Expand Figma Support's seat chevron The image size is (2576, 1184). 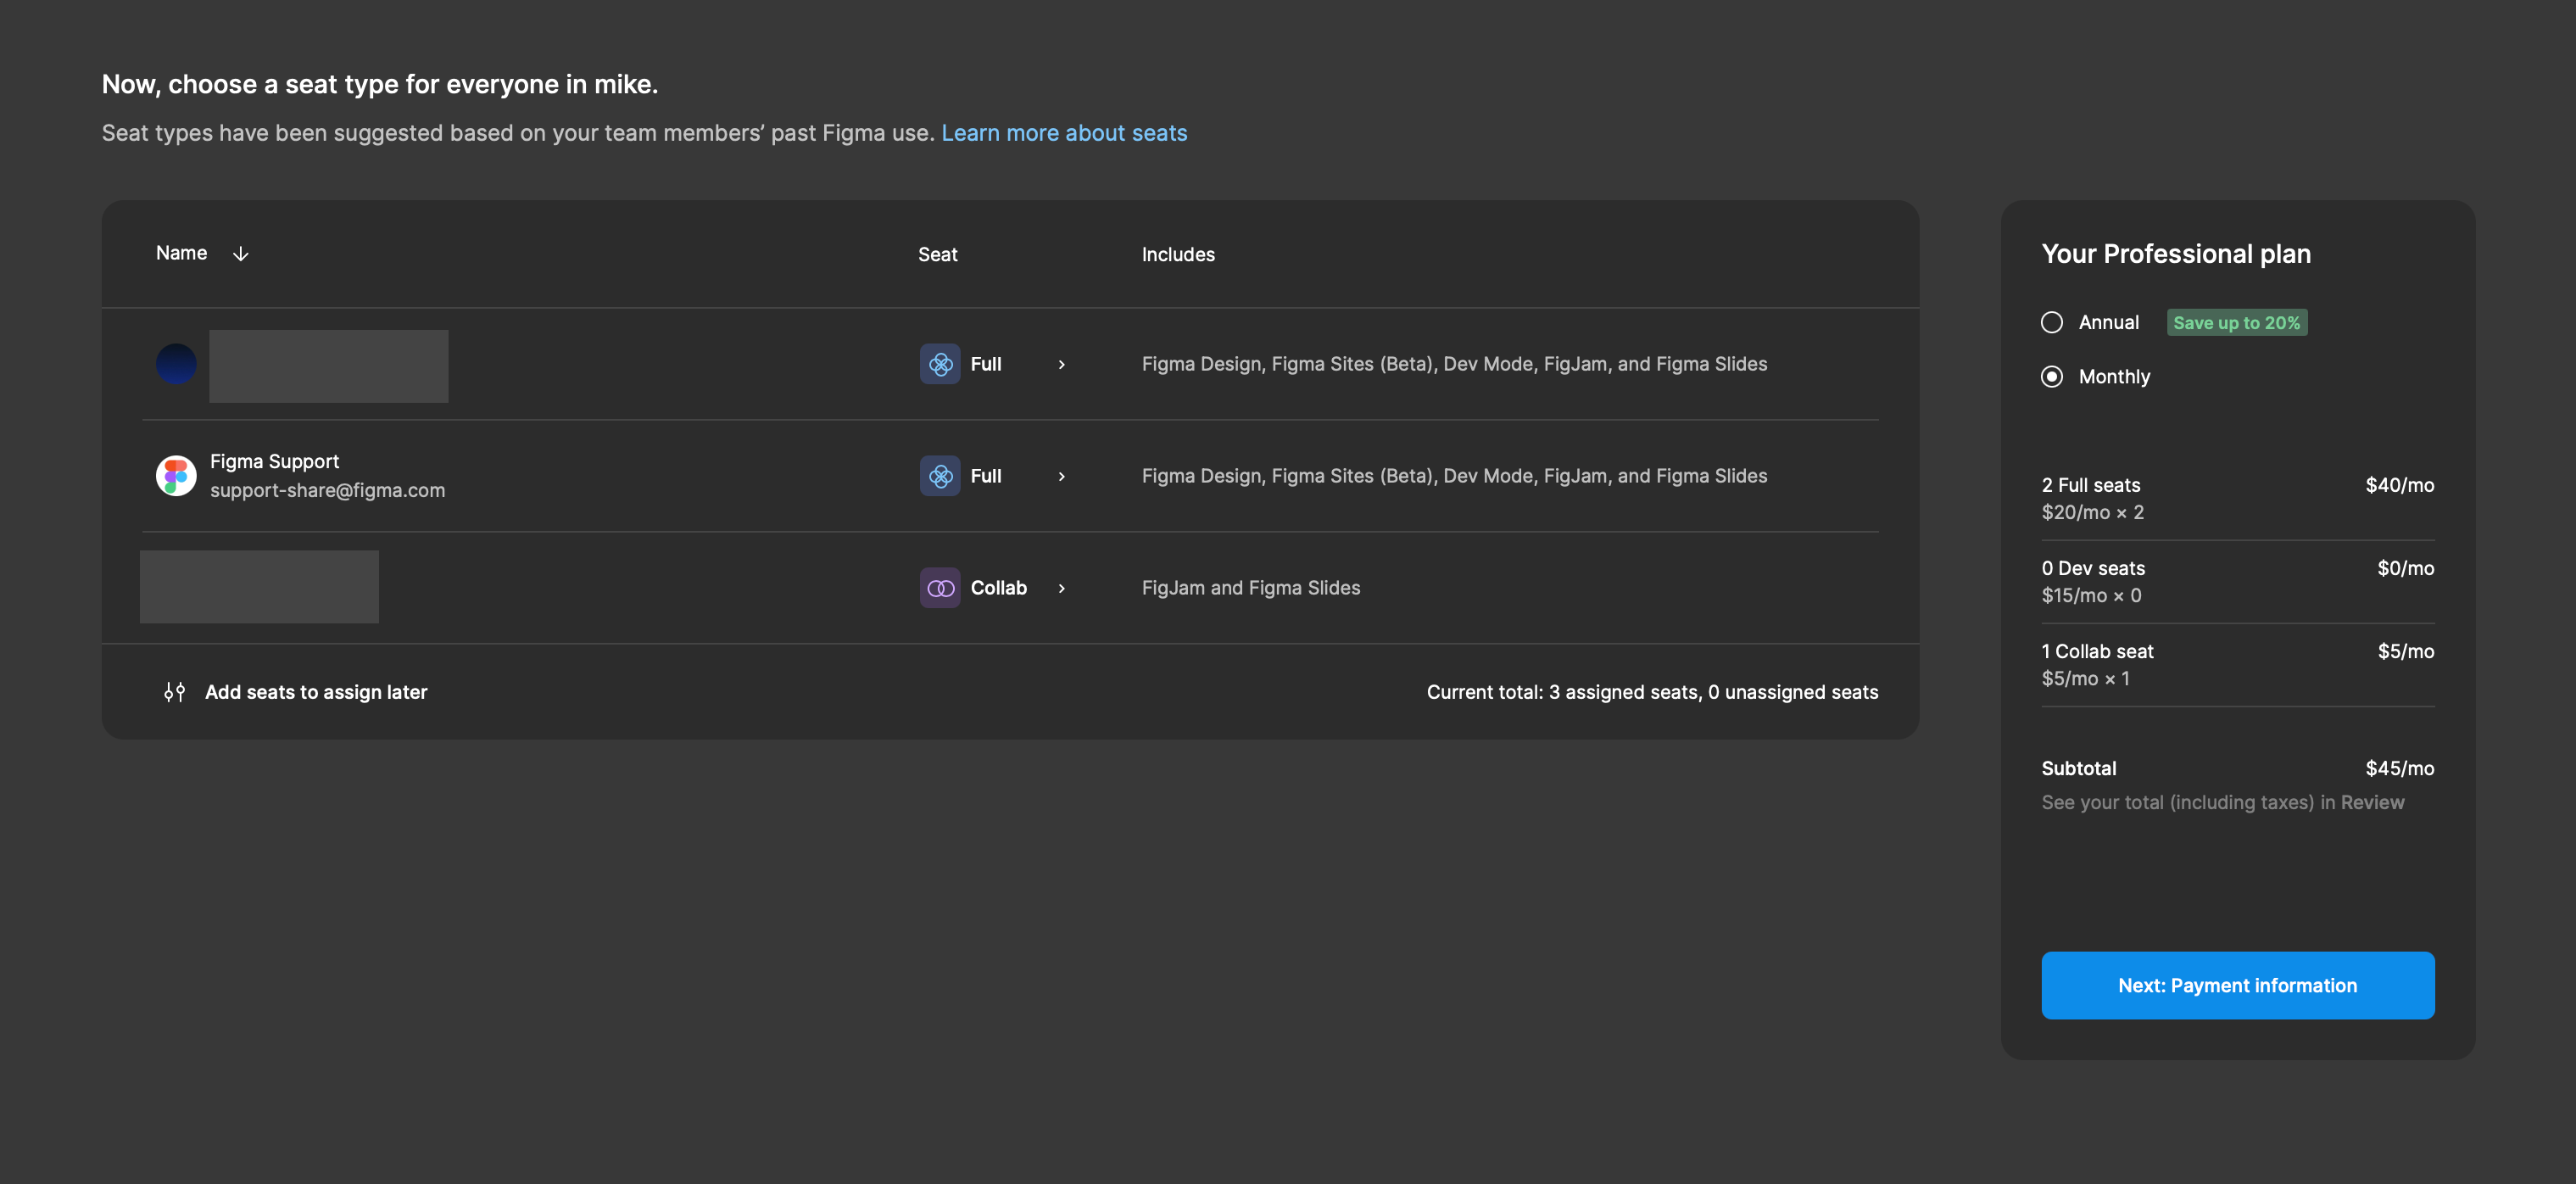tap(1061, 477)
